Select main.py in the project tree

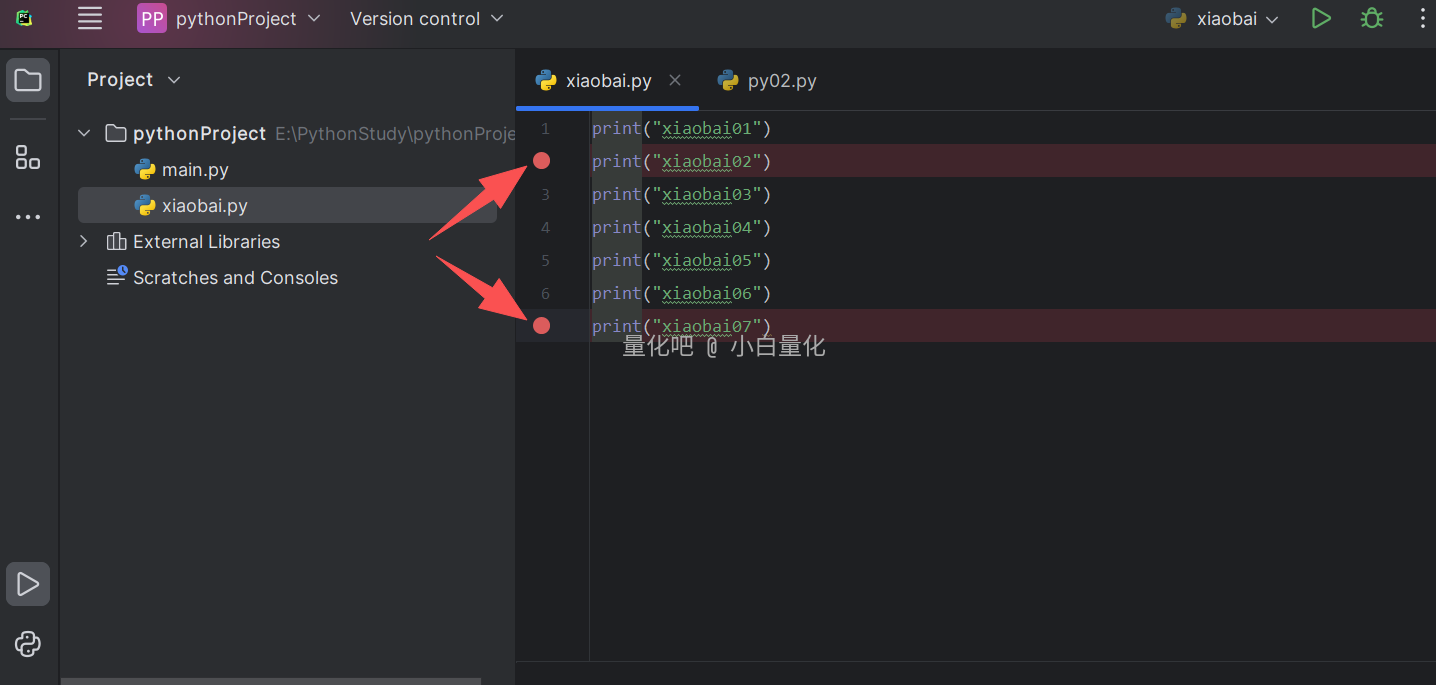pyautogui.click(x=195, y=170)
